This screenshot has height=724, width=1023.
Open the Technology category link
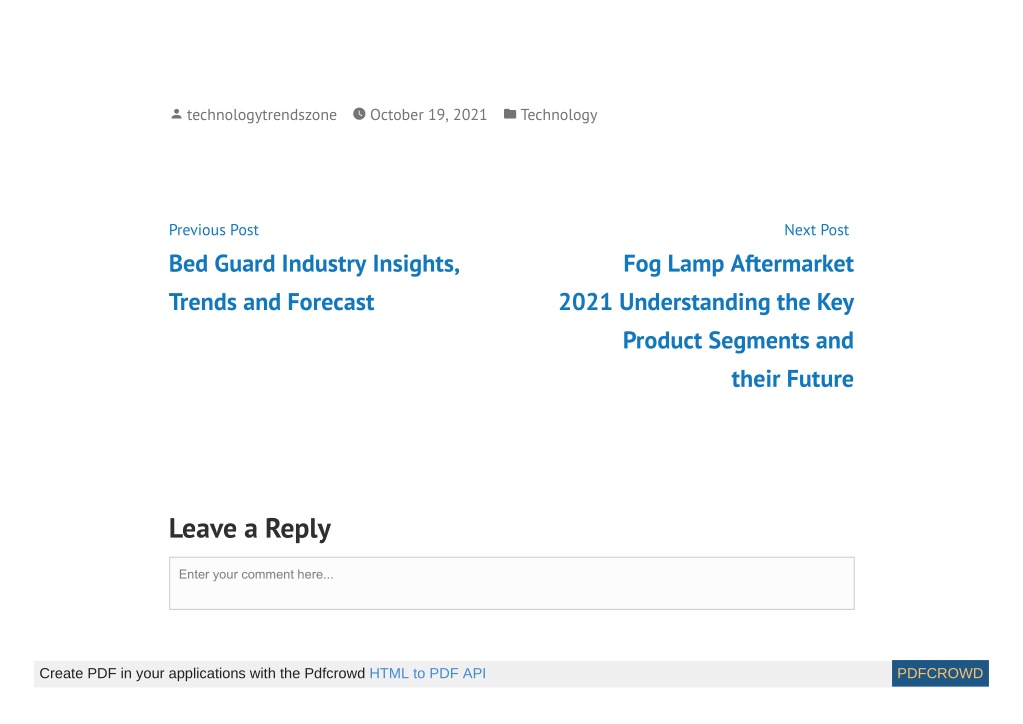click(558, 115)
